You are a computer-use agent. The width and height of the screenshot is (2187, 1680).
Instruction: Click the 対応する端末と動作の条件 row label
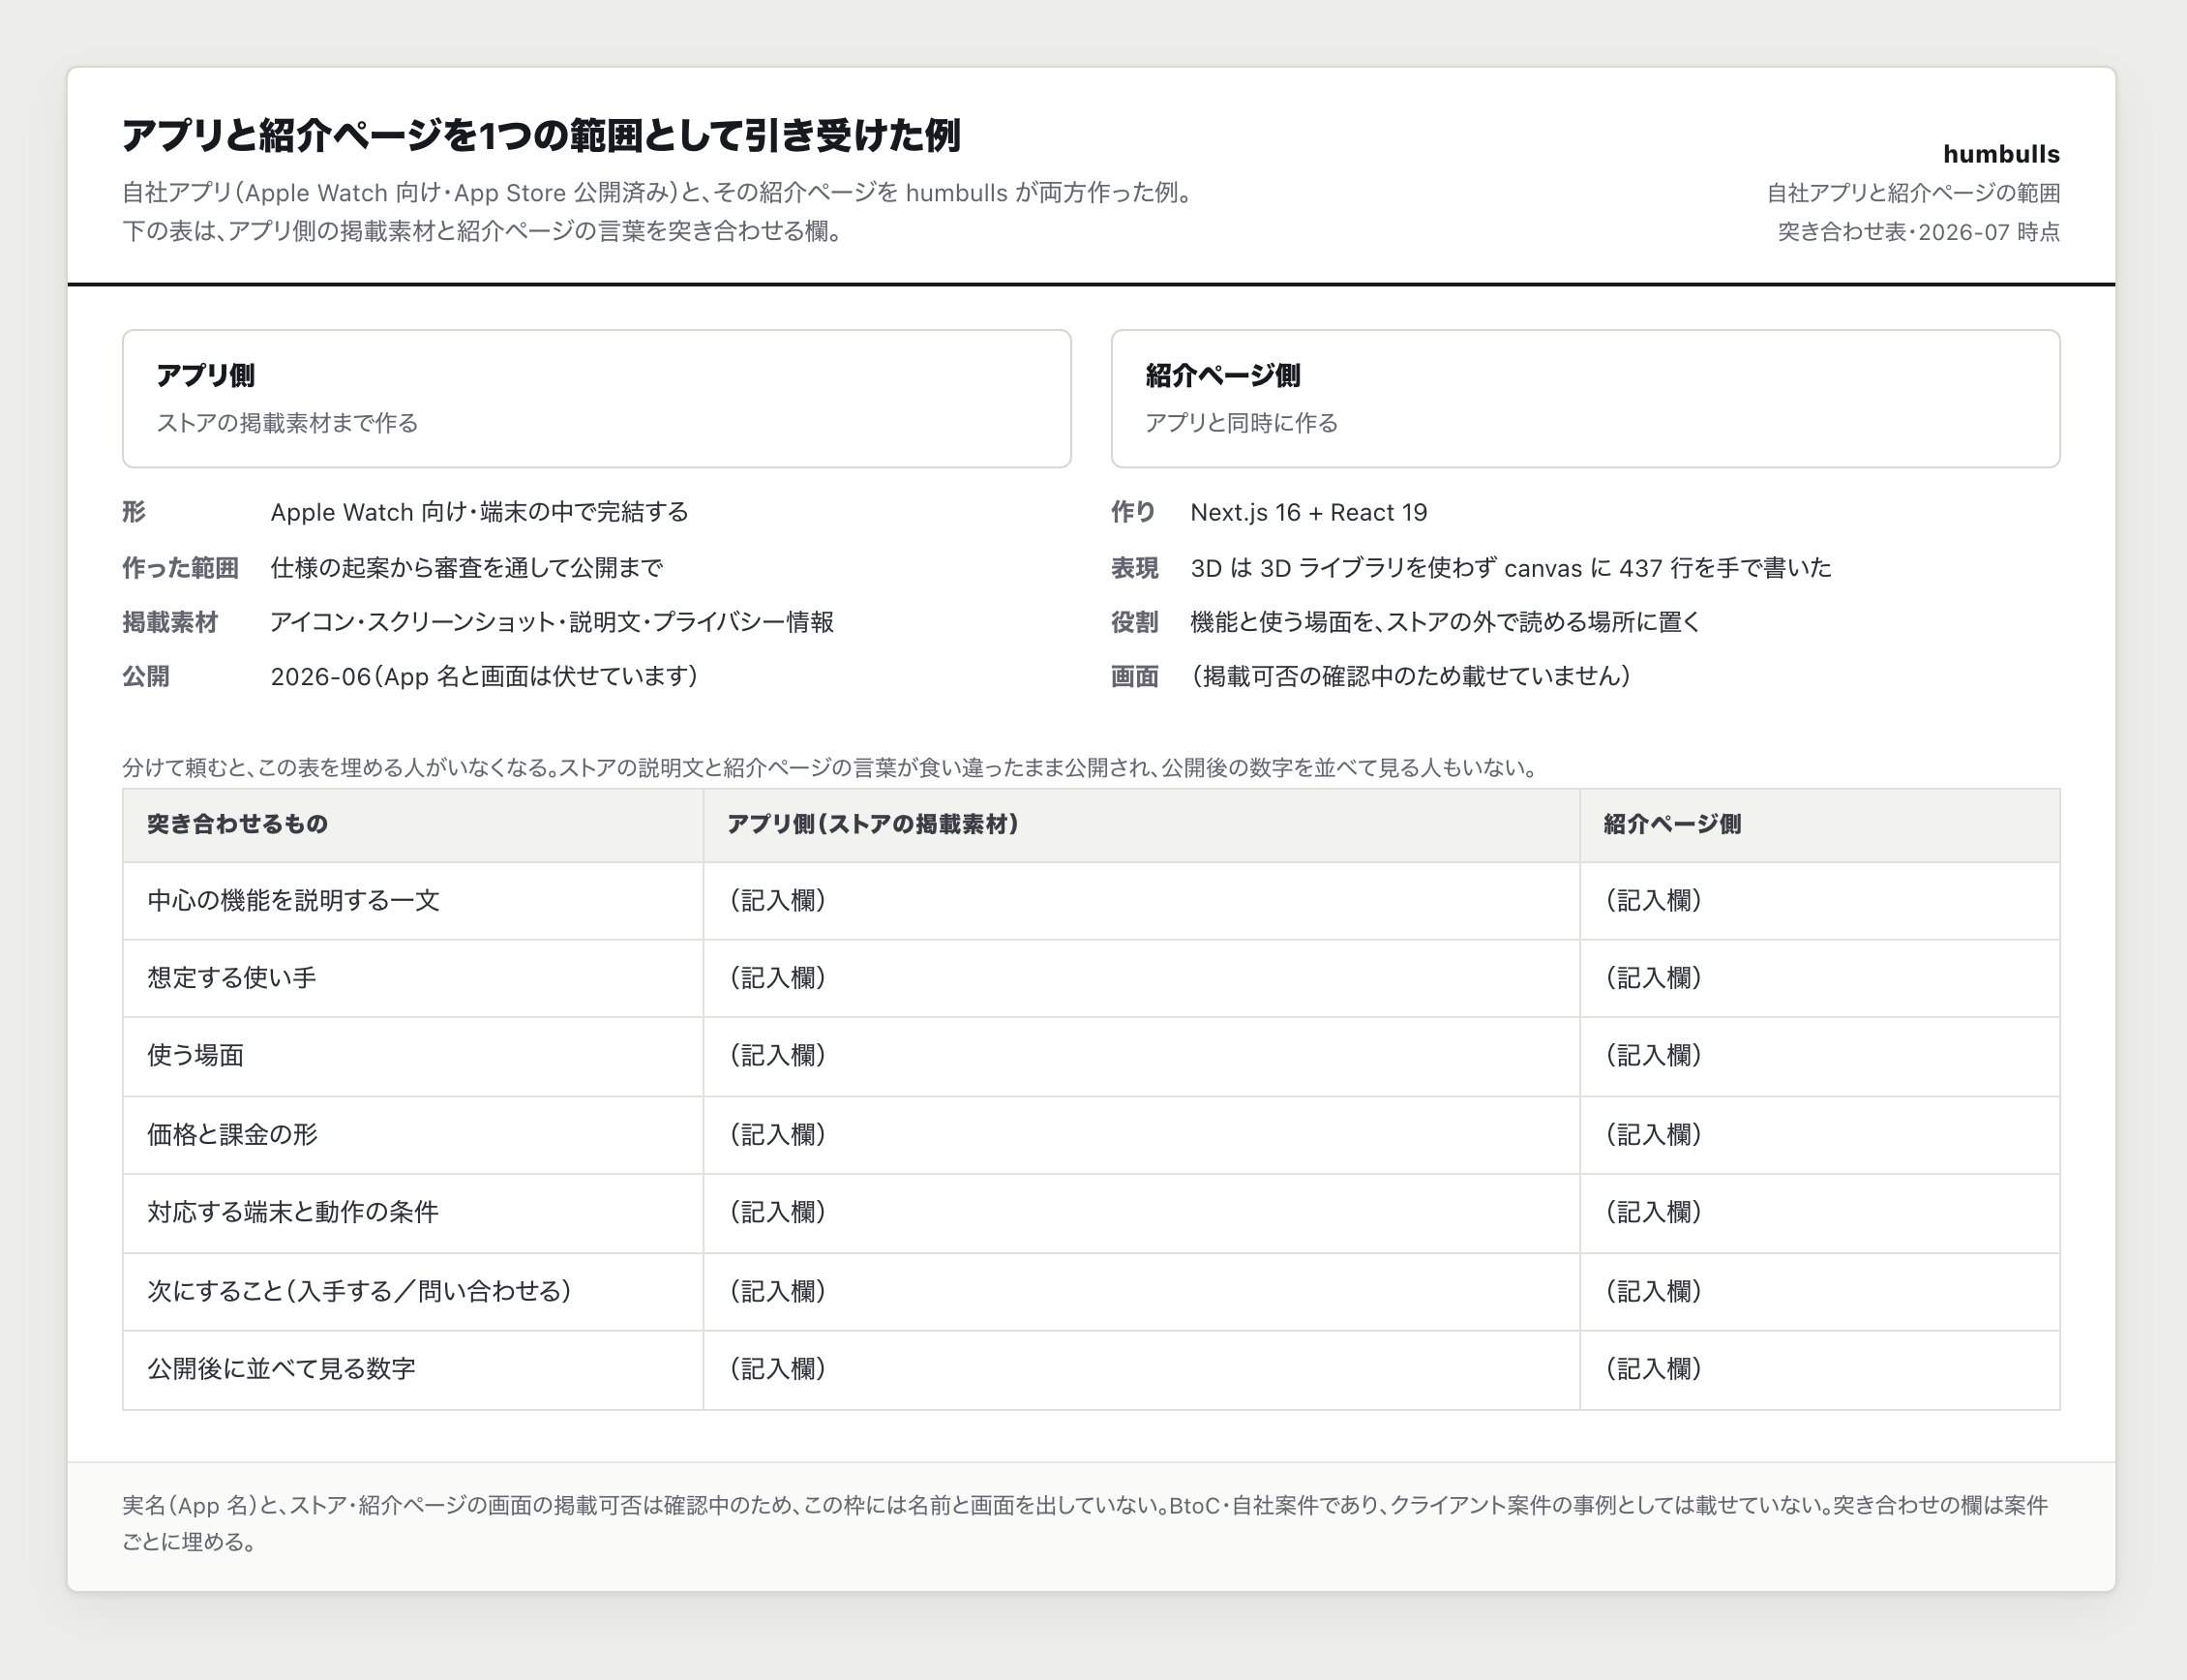click(293, 1212)
